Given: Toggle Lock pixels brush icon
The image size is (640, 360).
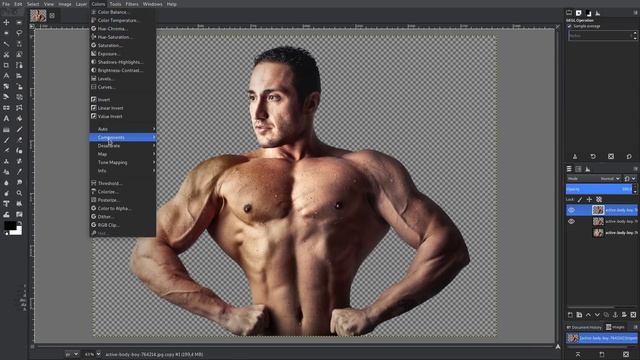Looking at the screenshot, I should (580, 200).
